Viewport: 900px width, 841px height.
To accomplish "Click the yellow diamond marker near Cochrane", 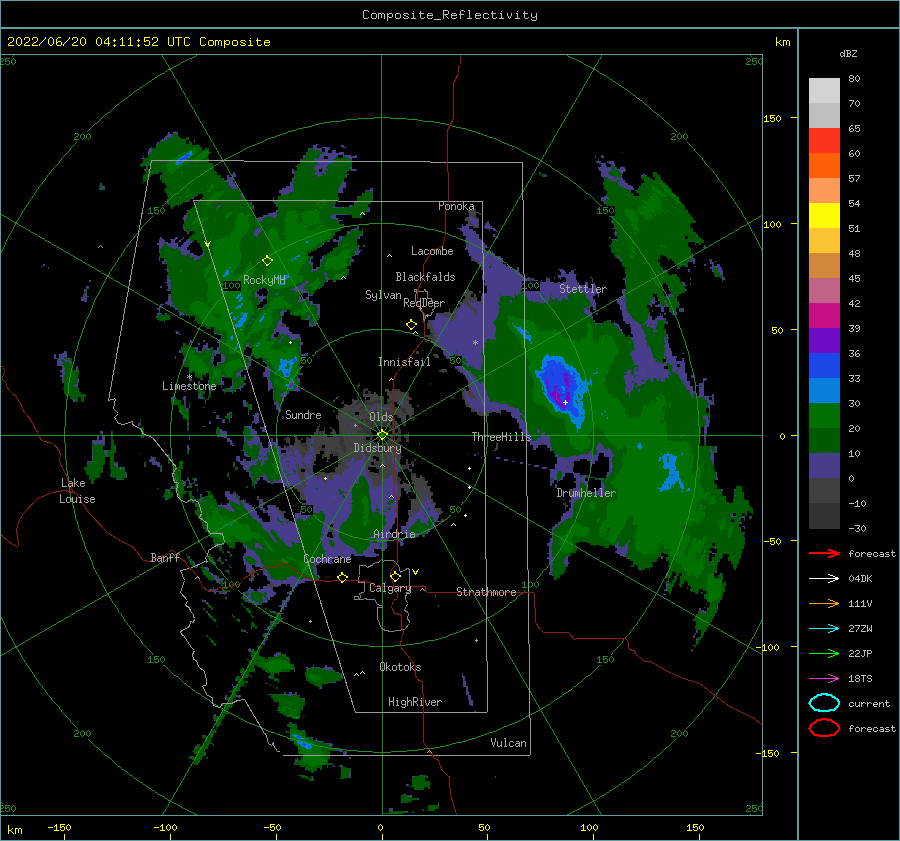I will coord(342,577).
